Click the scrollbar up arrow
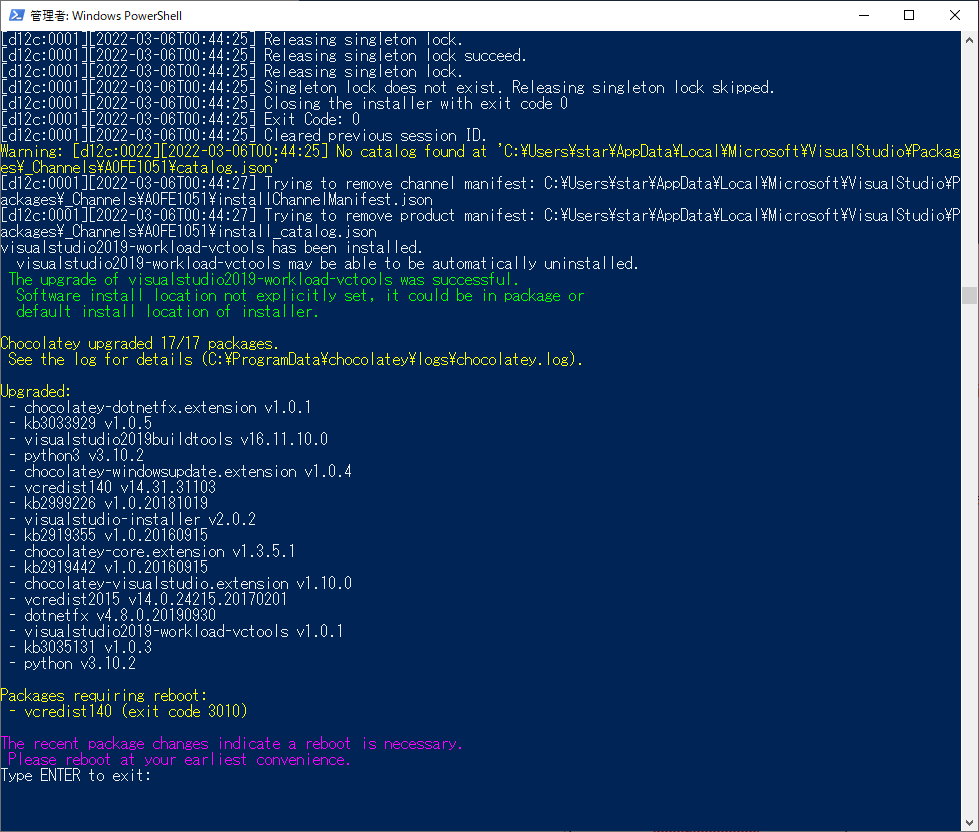 pos(970,40)
